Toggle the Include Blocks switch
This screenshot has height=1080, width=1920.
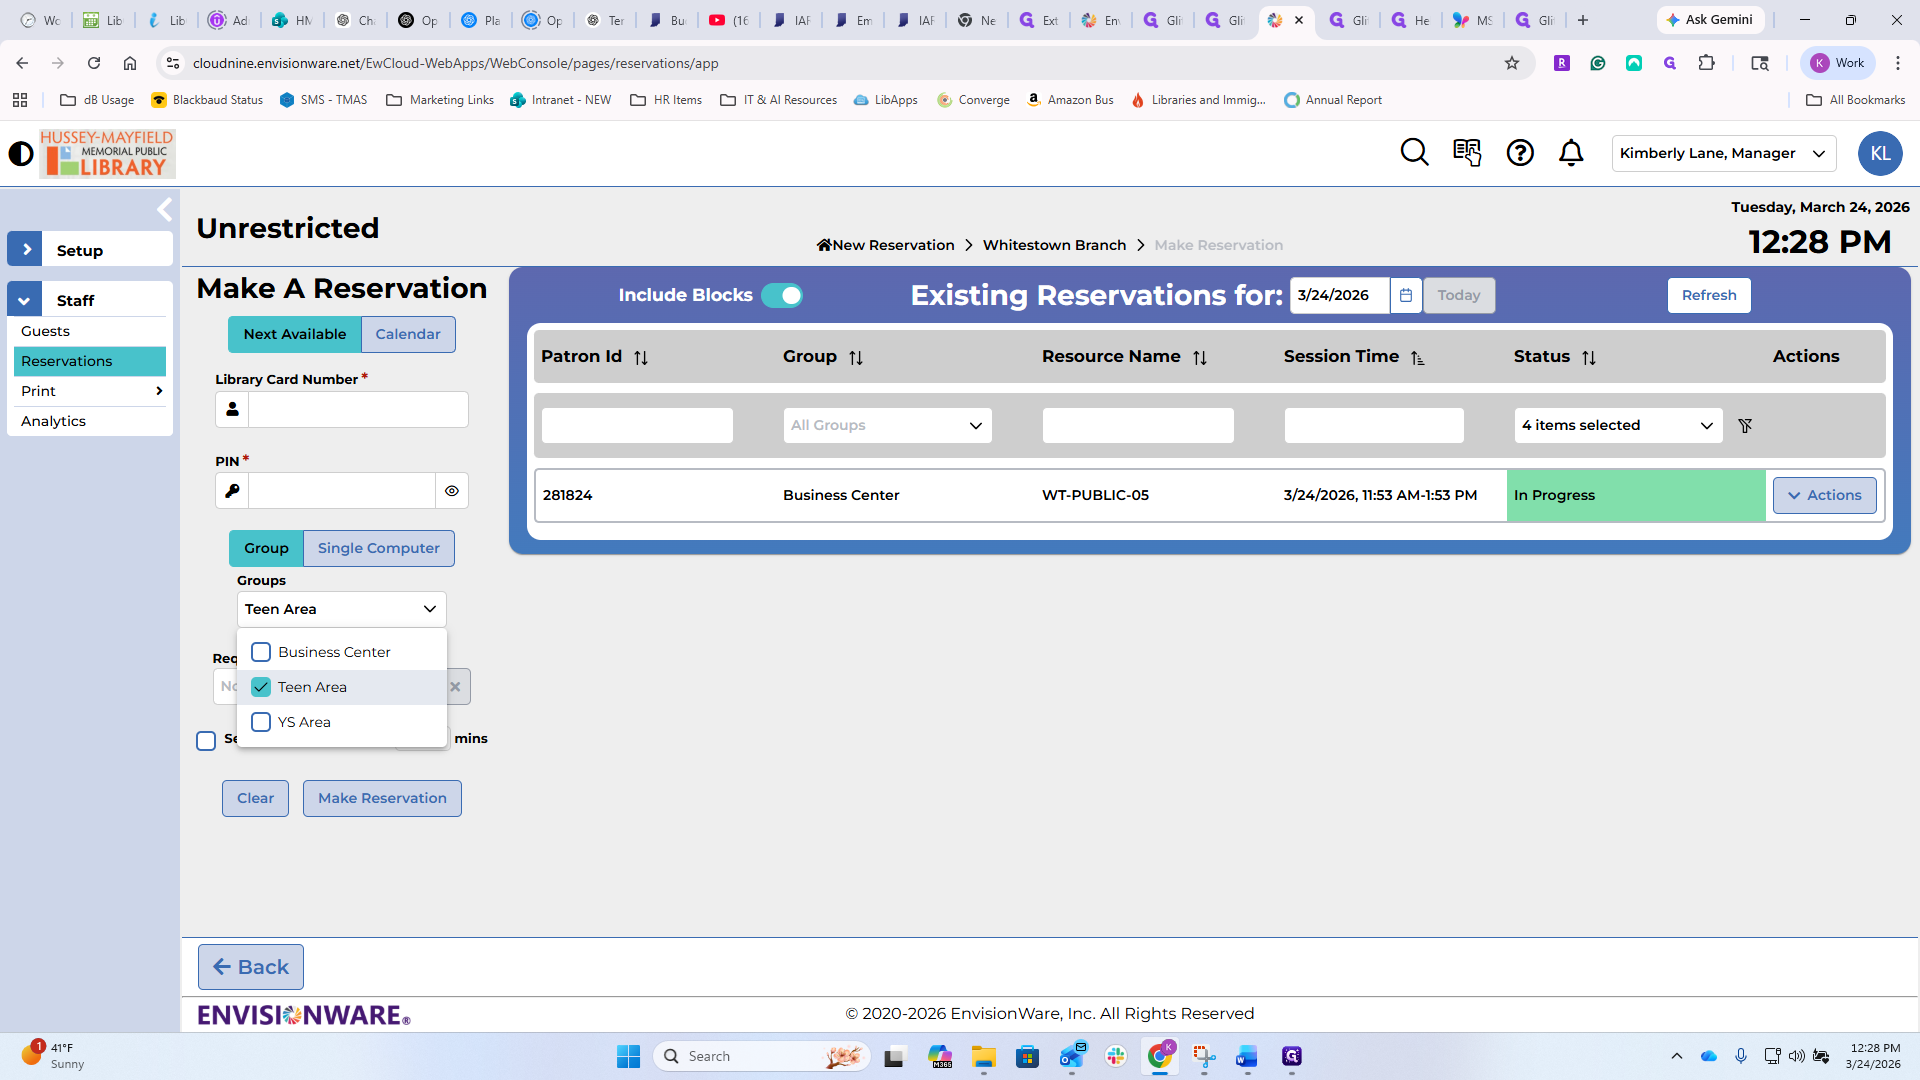pos(781,295)
